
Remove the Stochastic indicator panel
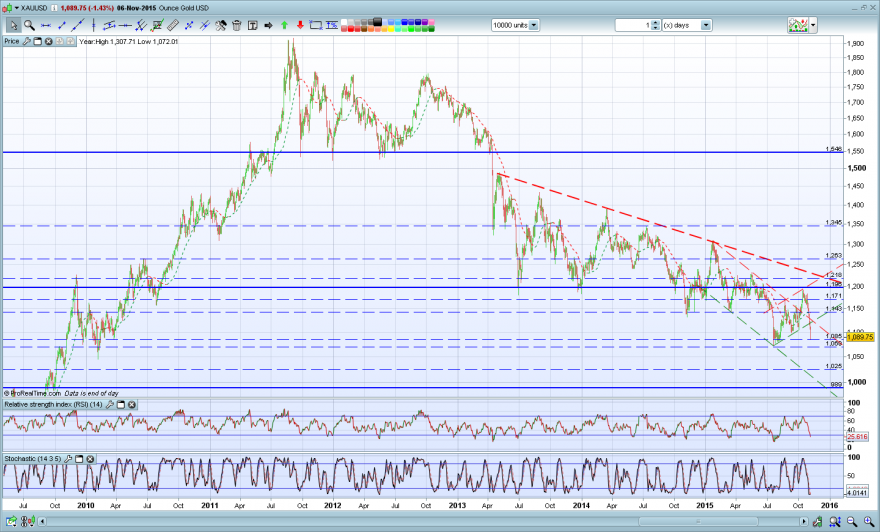tap(90, 459)
